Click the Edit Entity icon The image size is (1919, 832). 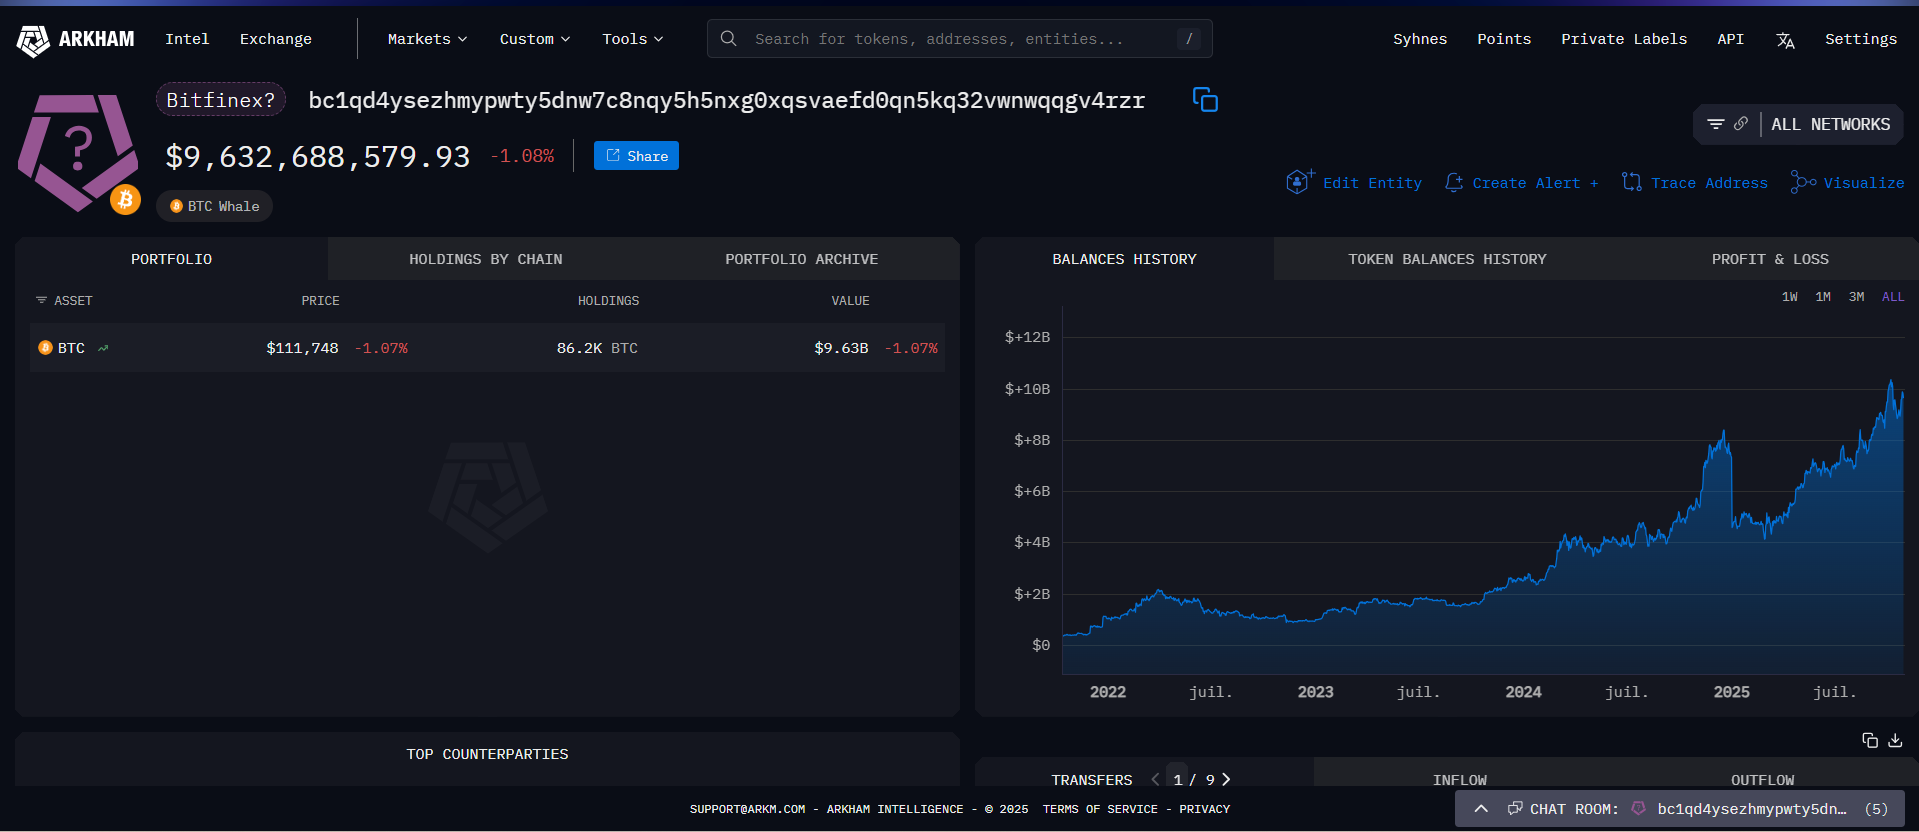(x=1299, y=182)
